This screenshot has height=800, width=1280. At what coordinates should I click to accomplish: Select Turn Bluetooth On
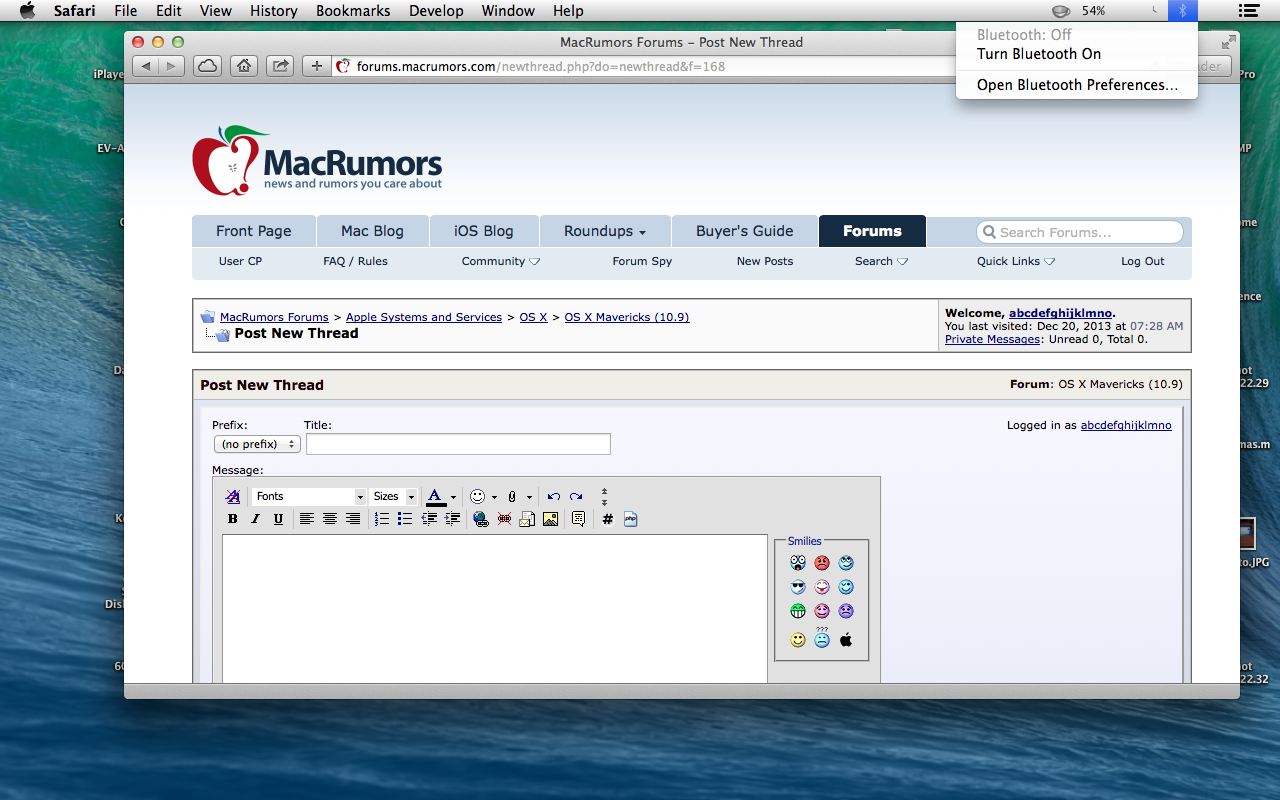point(1039,54)
